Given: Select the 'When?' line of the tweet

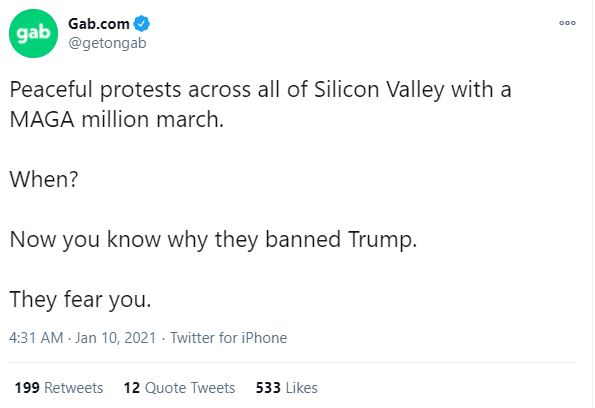Looking at the screenshot, I should (x=44, y=179).
